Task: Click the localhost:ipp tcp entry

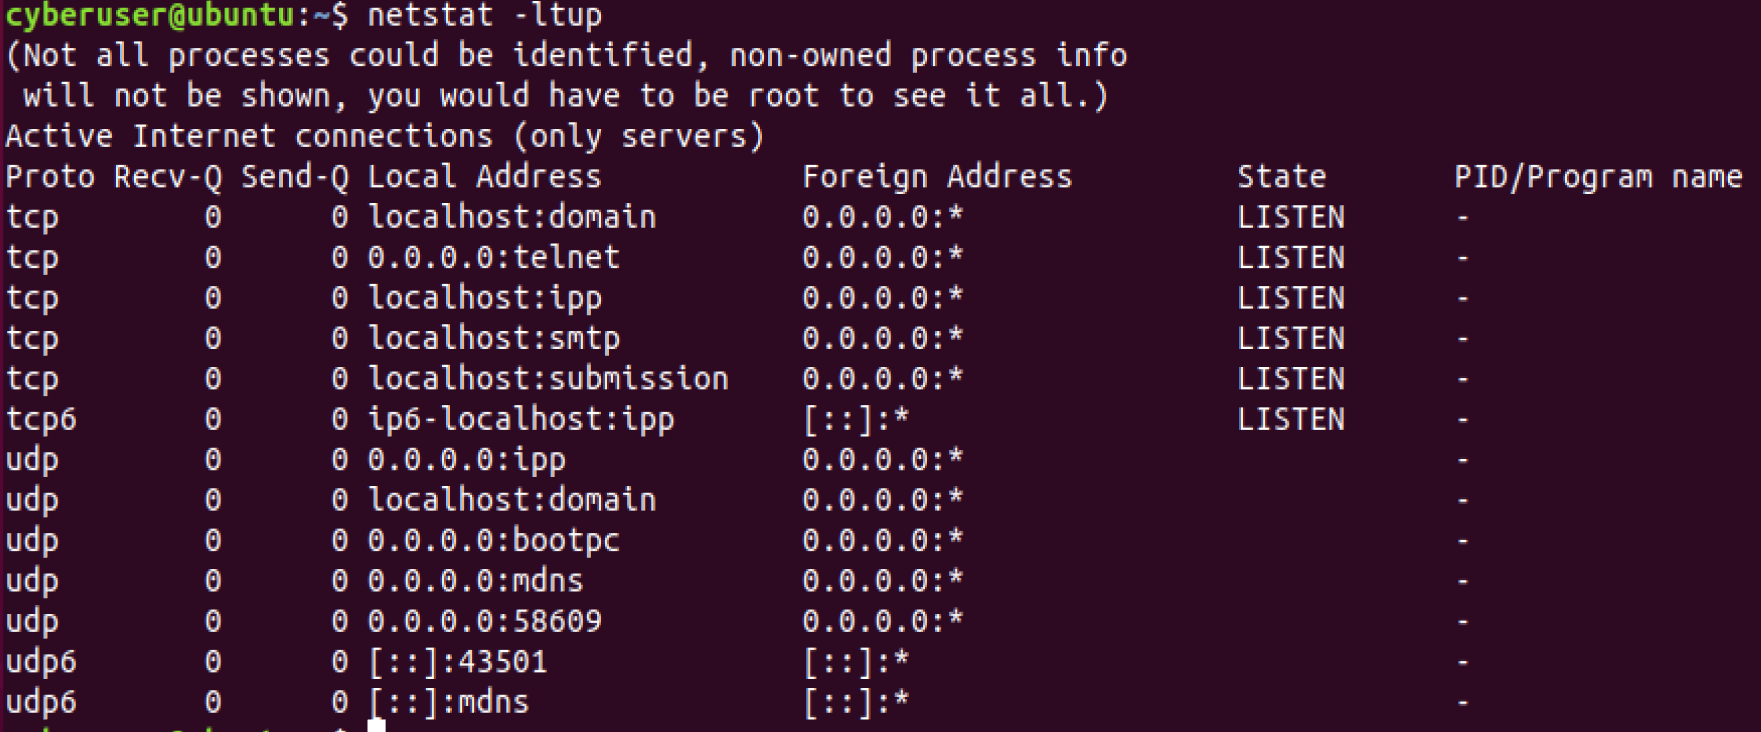Action: click(484, 298)
